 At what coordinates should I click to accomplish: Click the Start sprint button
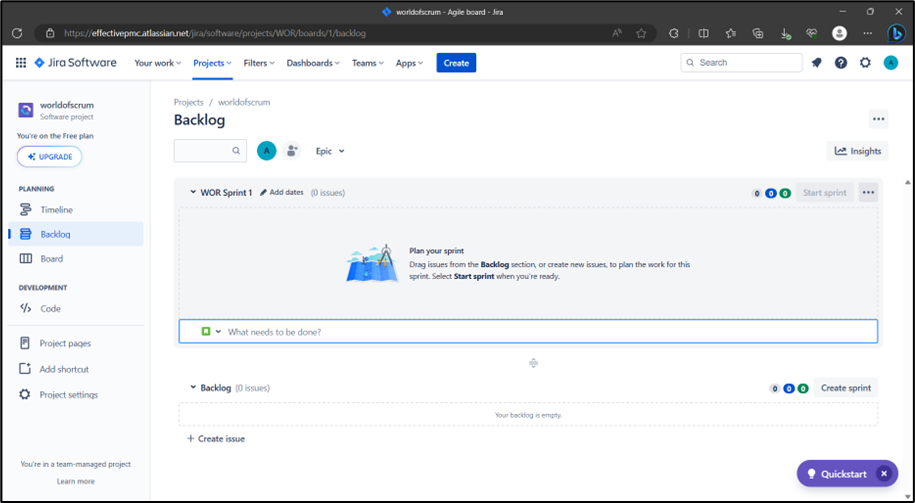tap(825, 193)
